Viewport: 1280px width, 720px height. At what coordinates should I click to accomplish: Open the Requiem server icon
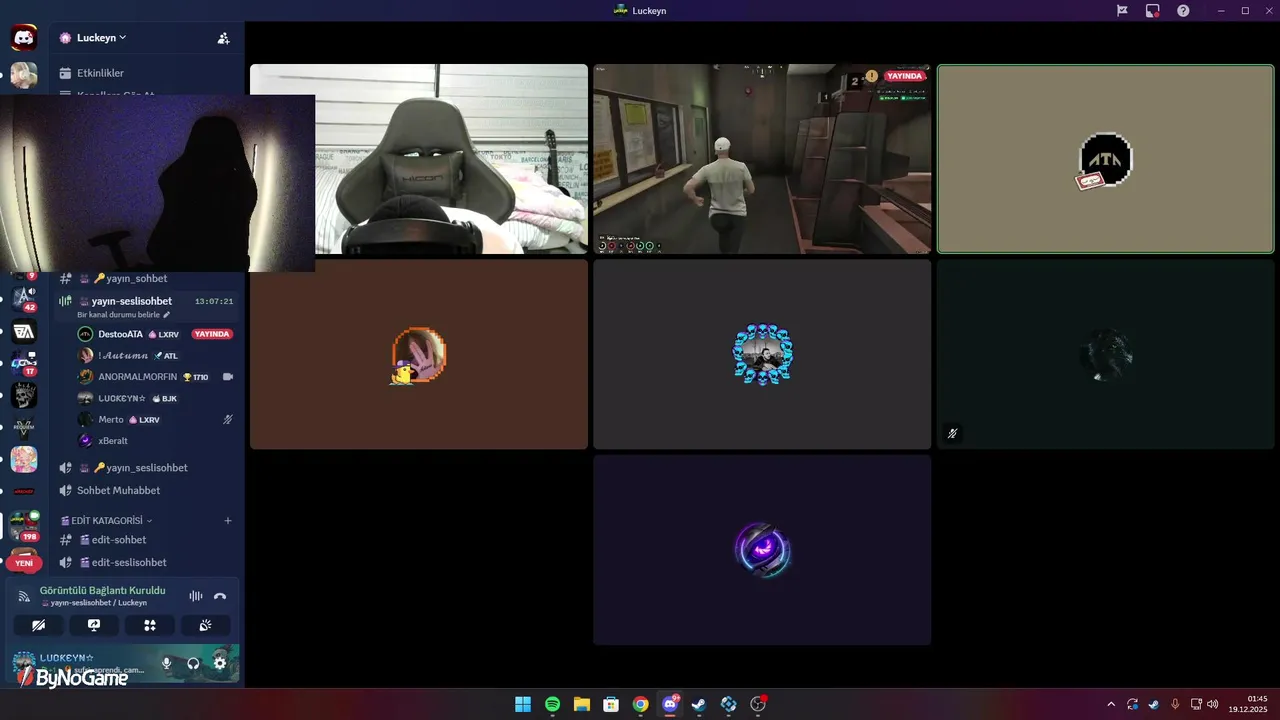pos(24,427)
